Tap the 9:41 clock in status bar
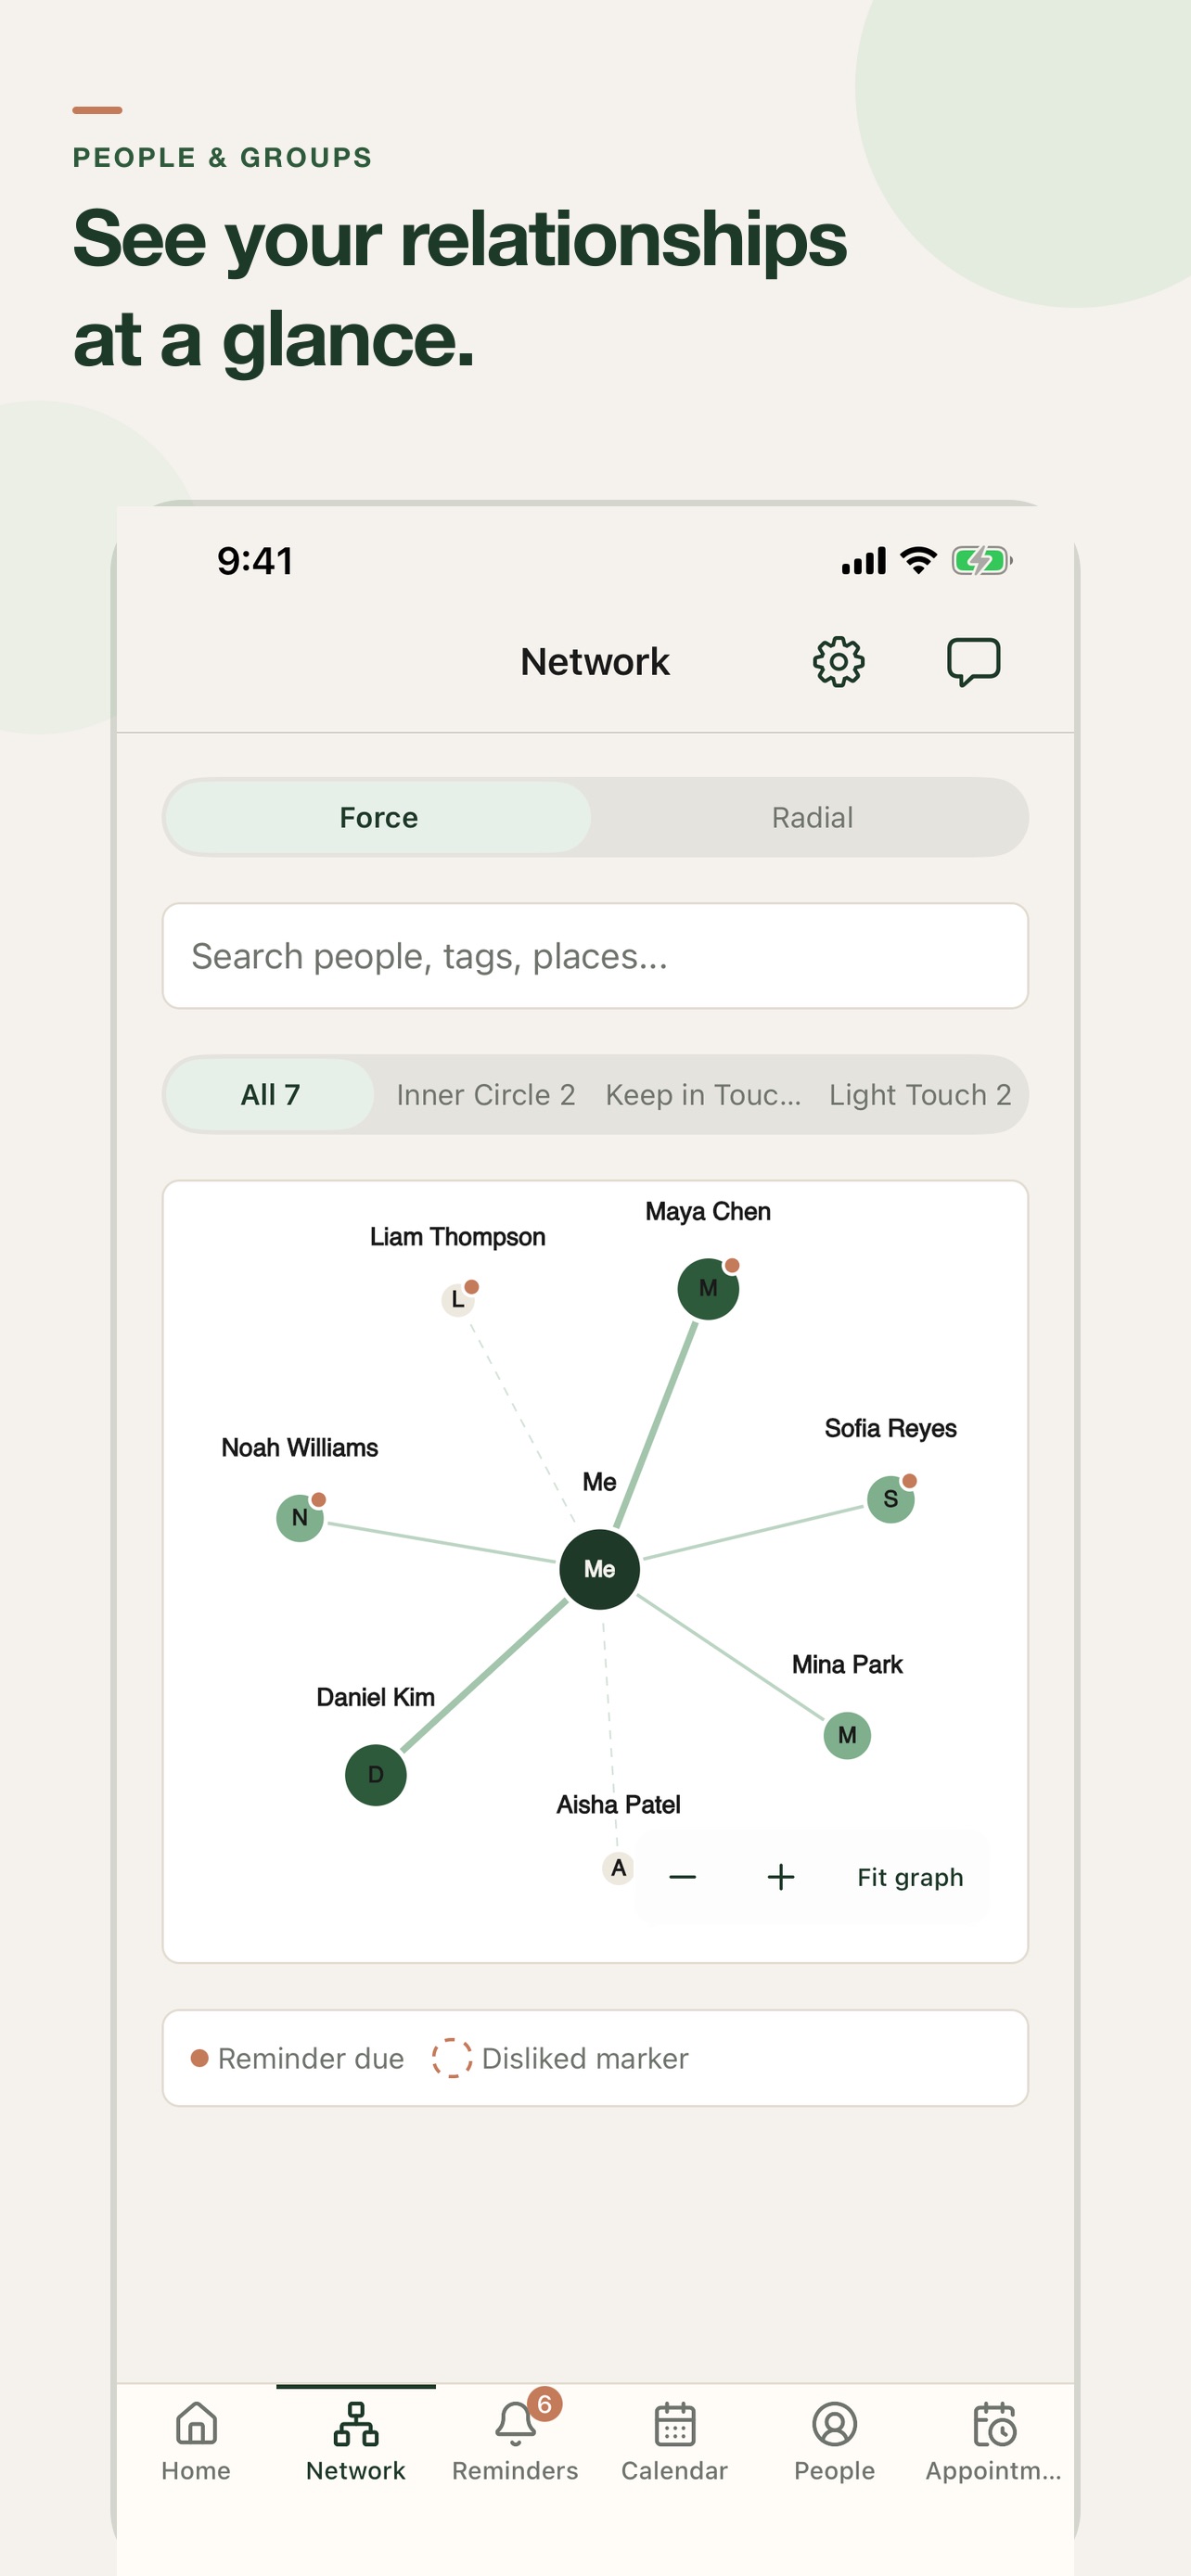The height and width of the screenshot is (2576, 1191). (x=255, y=561)
